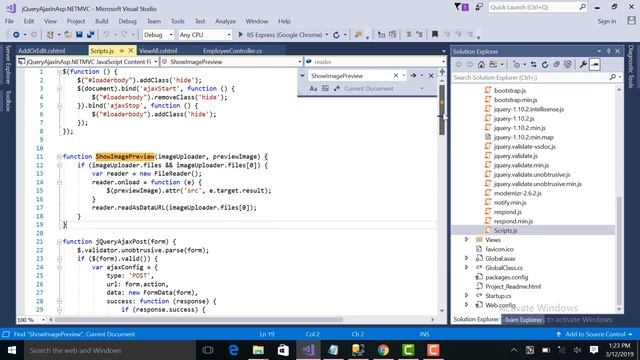640x360 pixels.
Task: Open Any CPU platform dropdown
Action: pyautogui.click(x=205, y=35)
